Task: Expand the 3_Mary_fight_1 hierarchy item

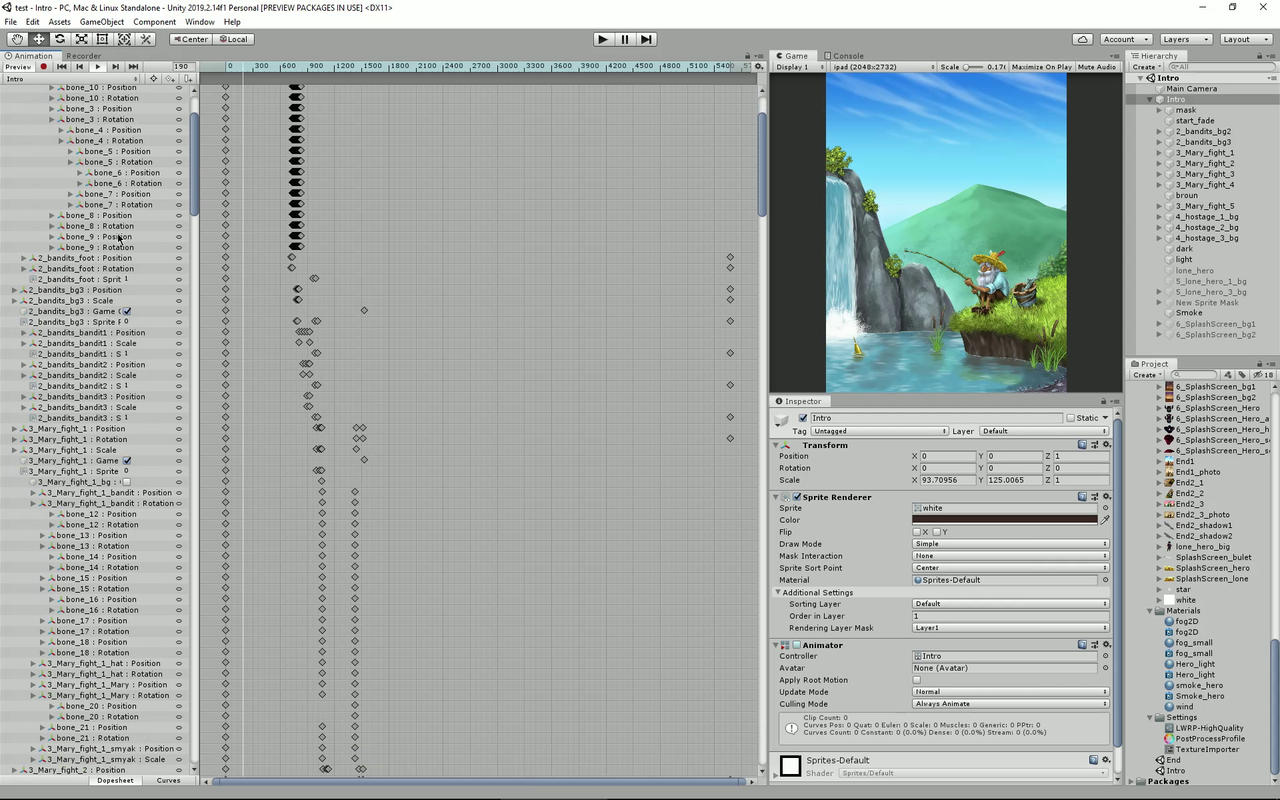Action: click(x=1160, y=152)
